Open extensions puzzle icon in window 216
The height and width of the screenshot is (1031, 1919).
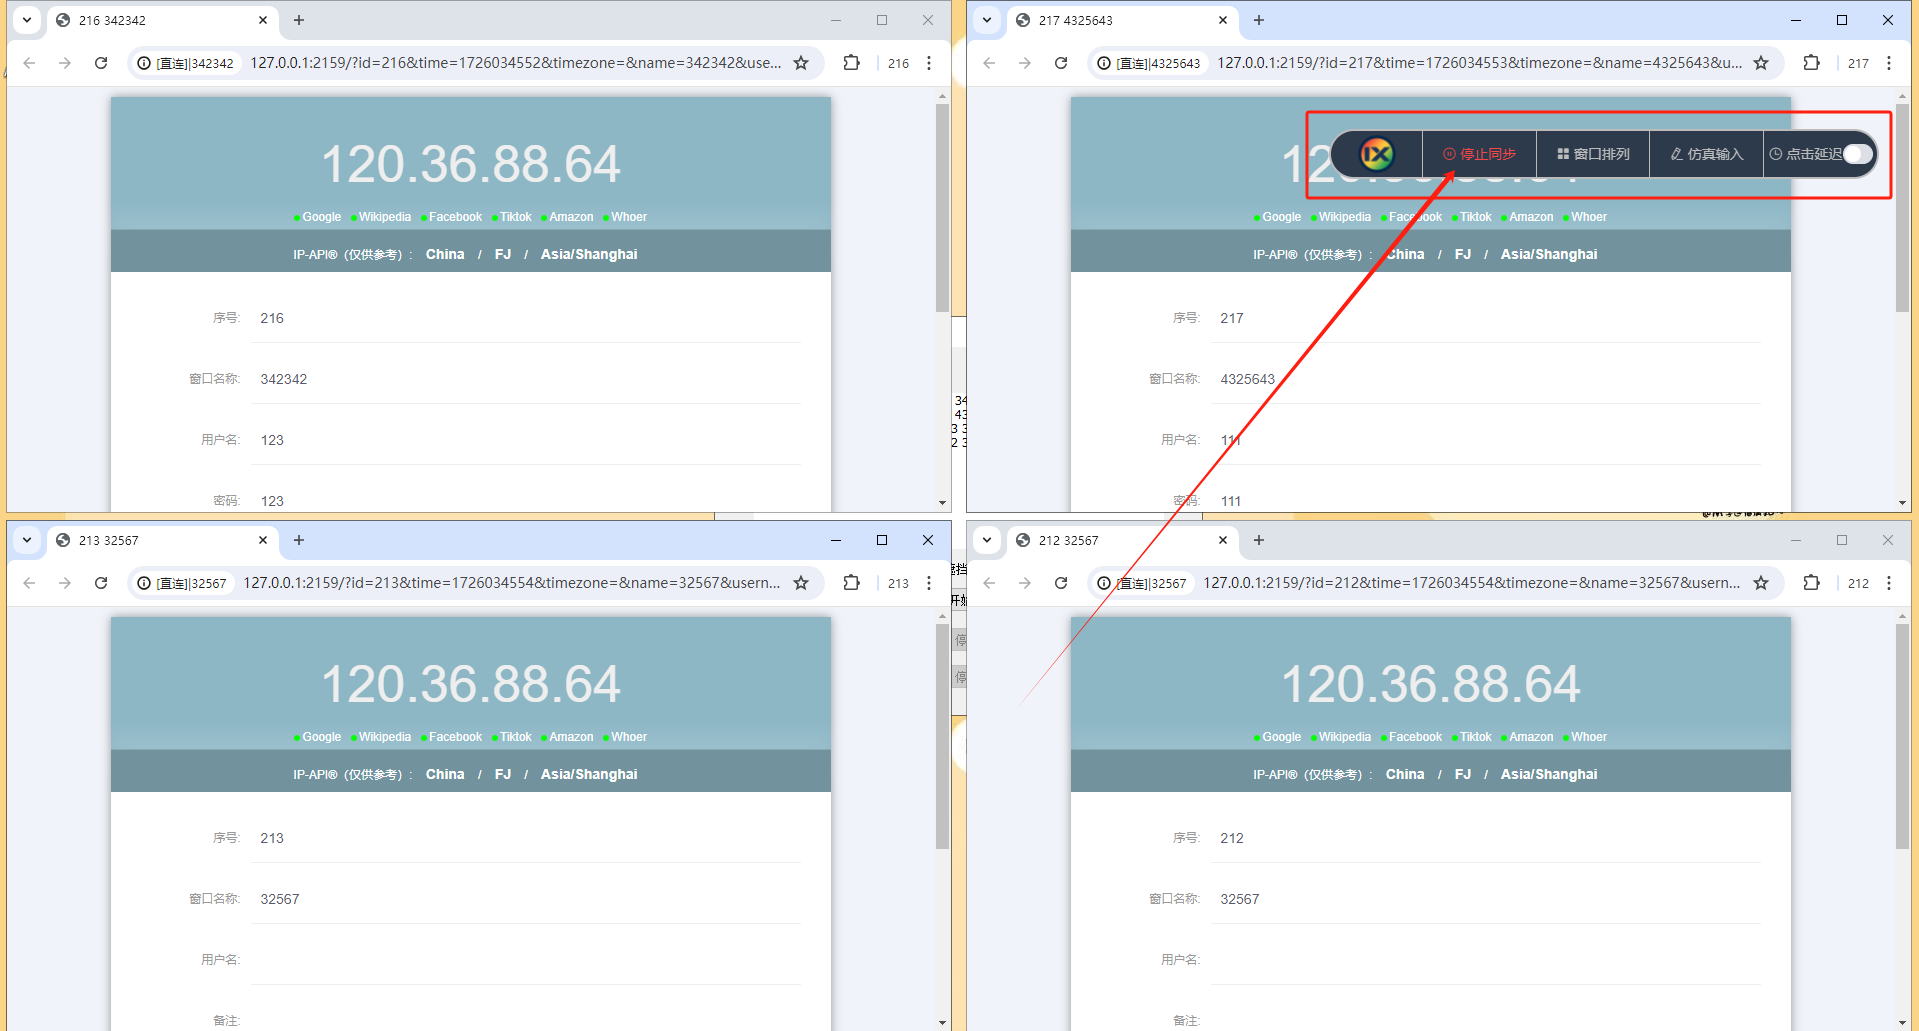(x=851, y=63)
